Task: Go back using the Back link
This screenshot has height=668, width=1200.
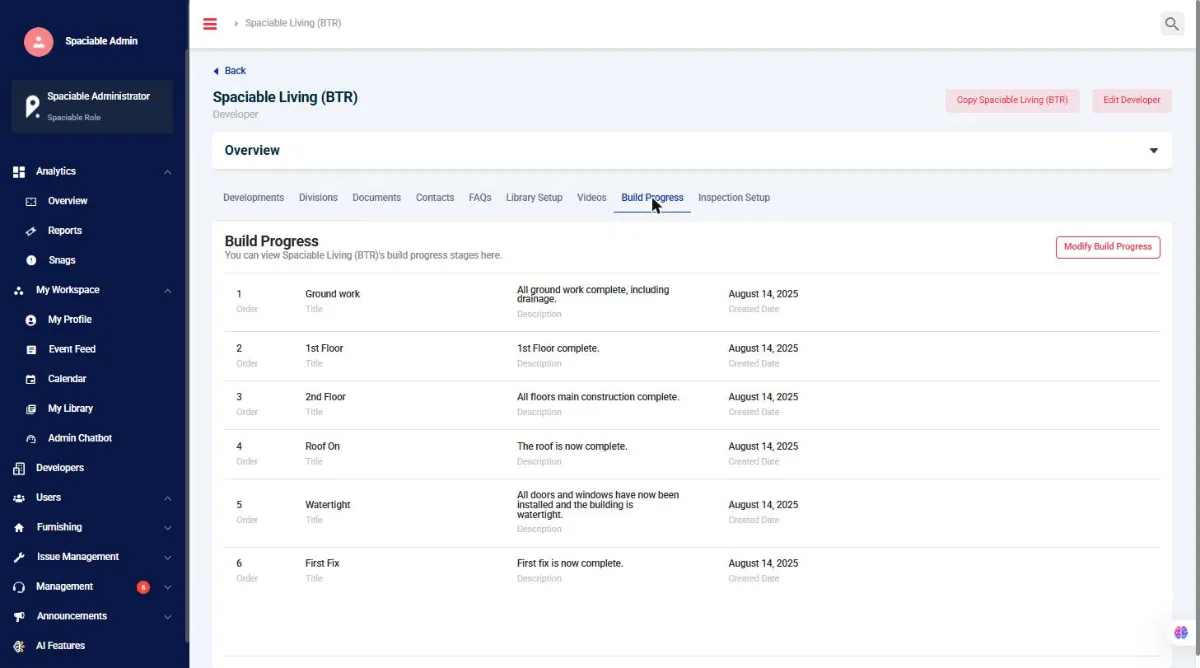Action: [229, 71]
